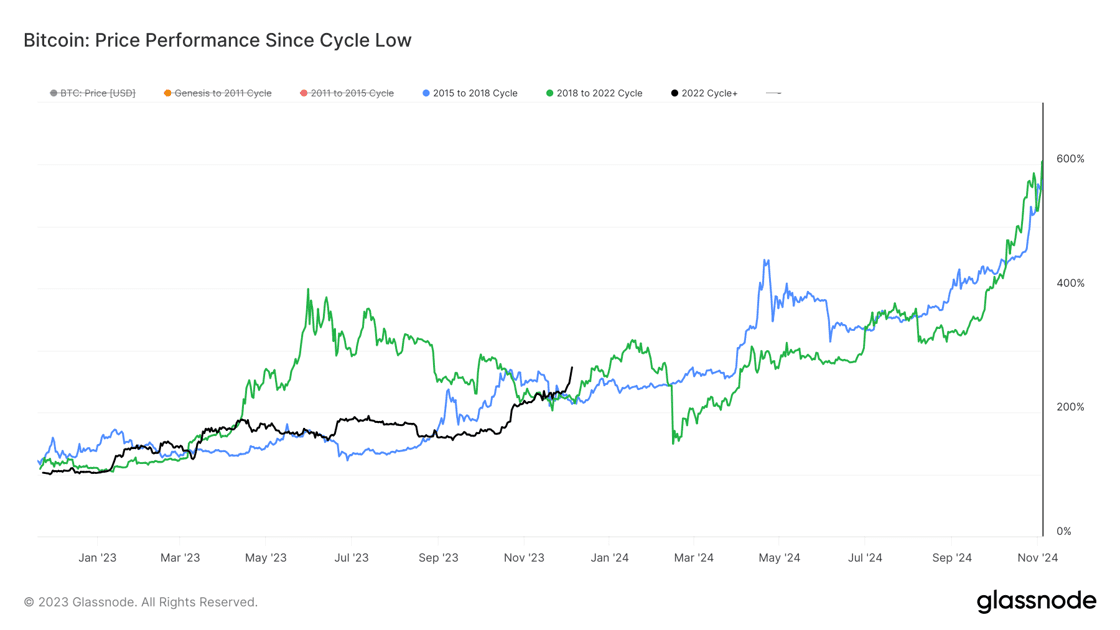The width and height of the screenshot is (1120, 630).
Task: Select the Nov '23 x-axis label
Action: coord(524,558)
